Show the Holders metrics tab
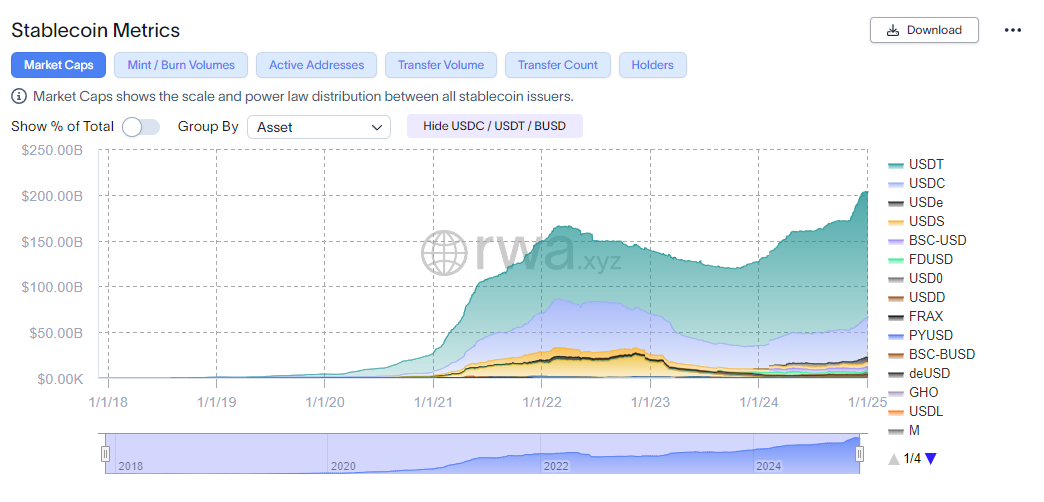1044x502 pixels. pyautogui.click(x=652, y=65)
